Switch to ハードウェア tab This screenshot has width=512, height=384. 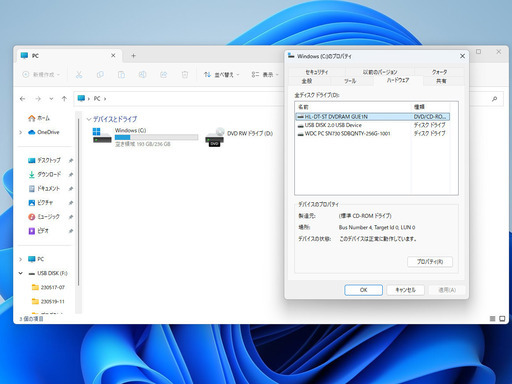point(398,80)
